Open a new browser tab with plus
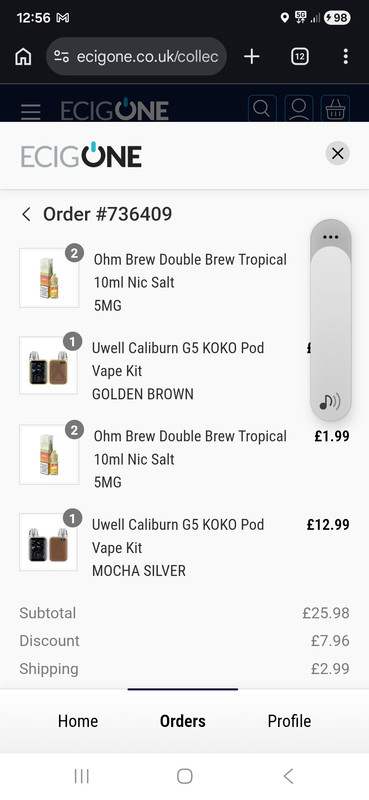The image size is (369, 800). (252, 57)
